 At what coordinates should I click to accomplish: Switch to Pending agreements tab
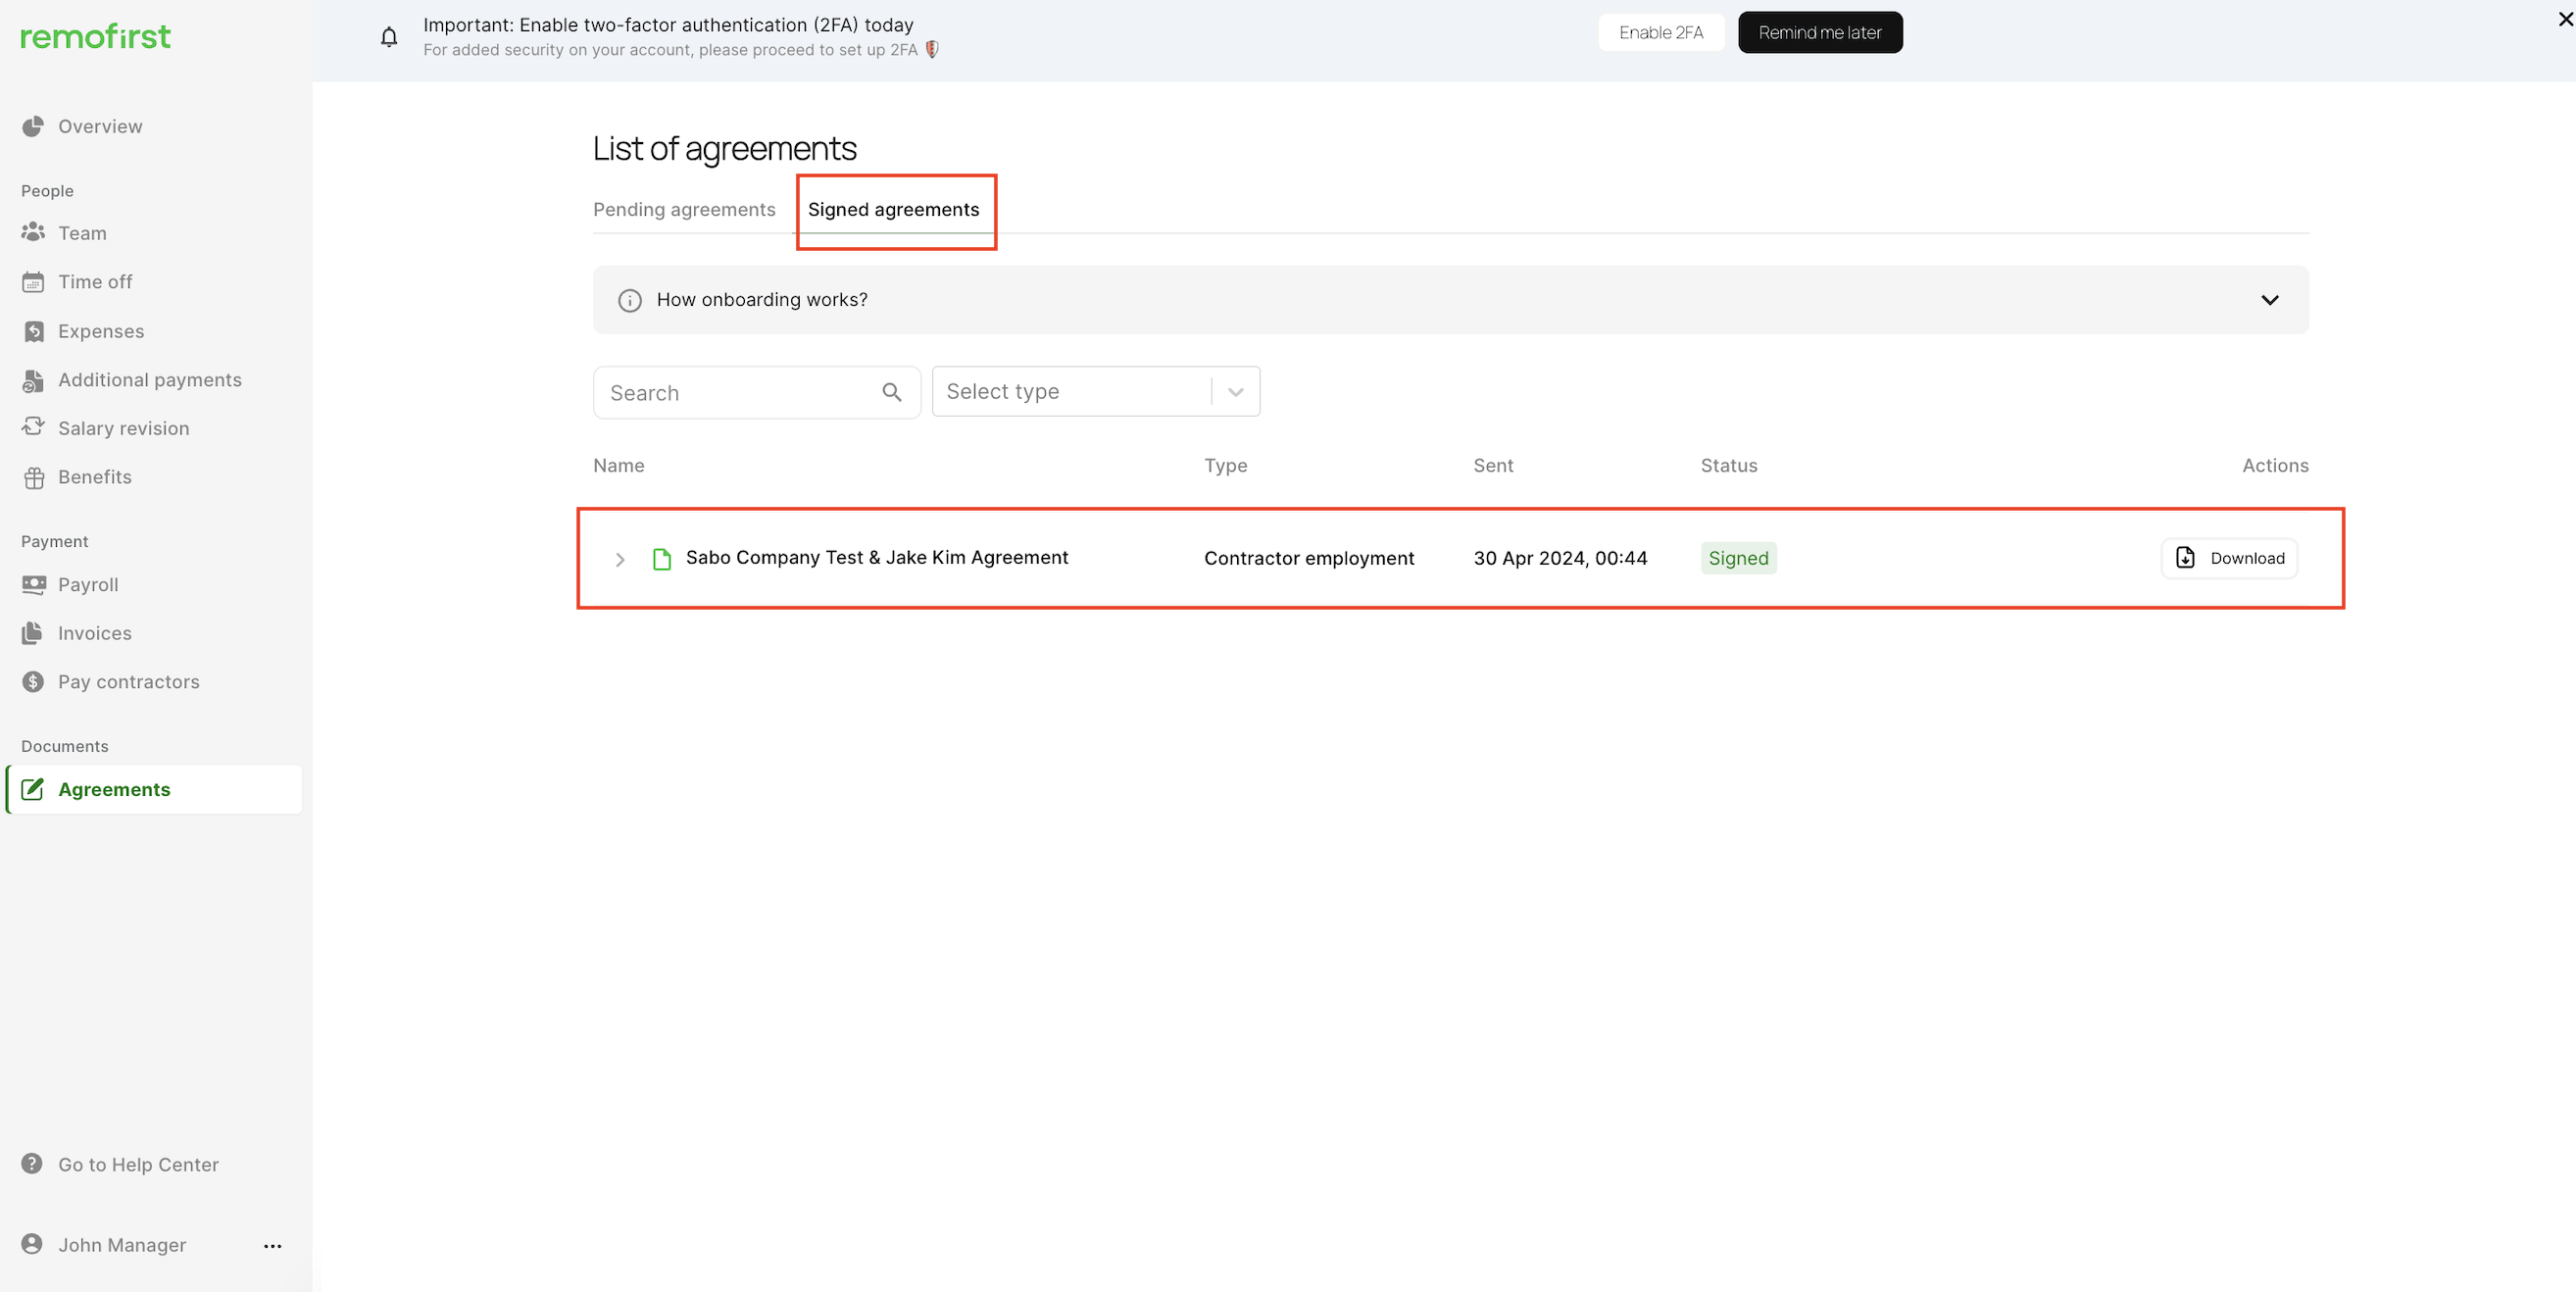(684, 209)
